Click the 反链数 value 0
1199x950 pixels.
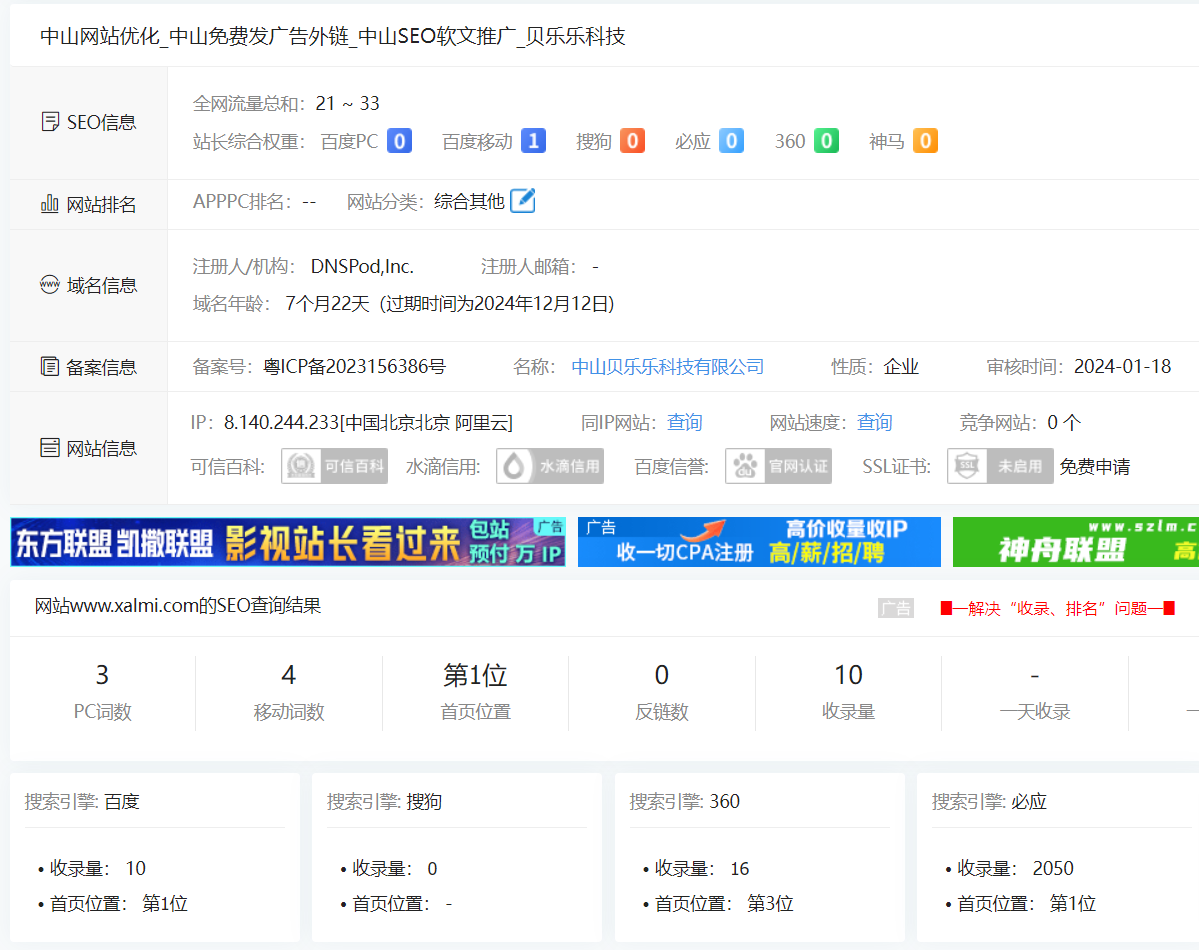[x=661, y=675]
